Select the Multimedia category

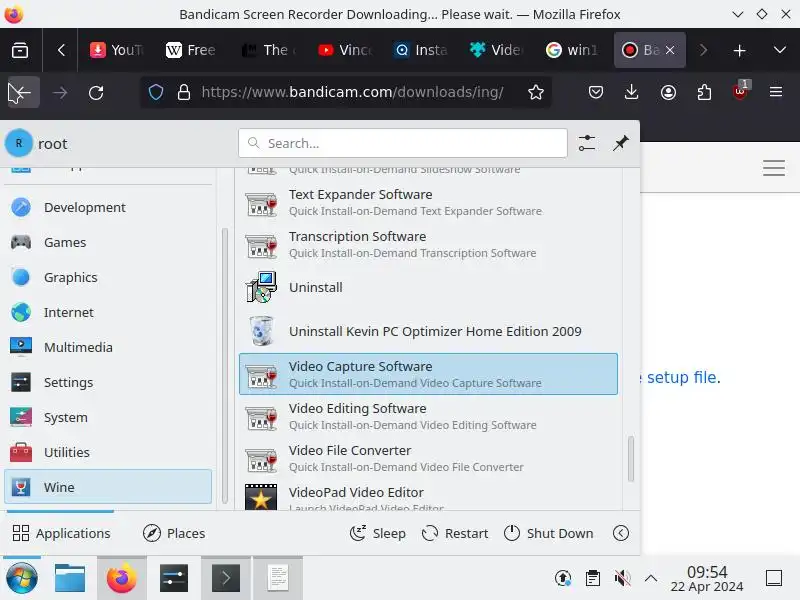(x=108, y=347)
